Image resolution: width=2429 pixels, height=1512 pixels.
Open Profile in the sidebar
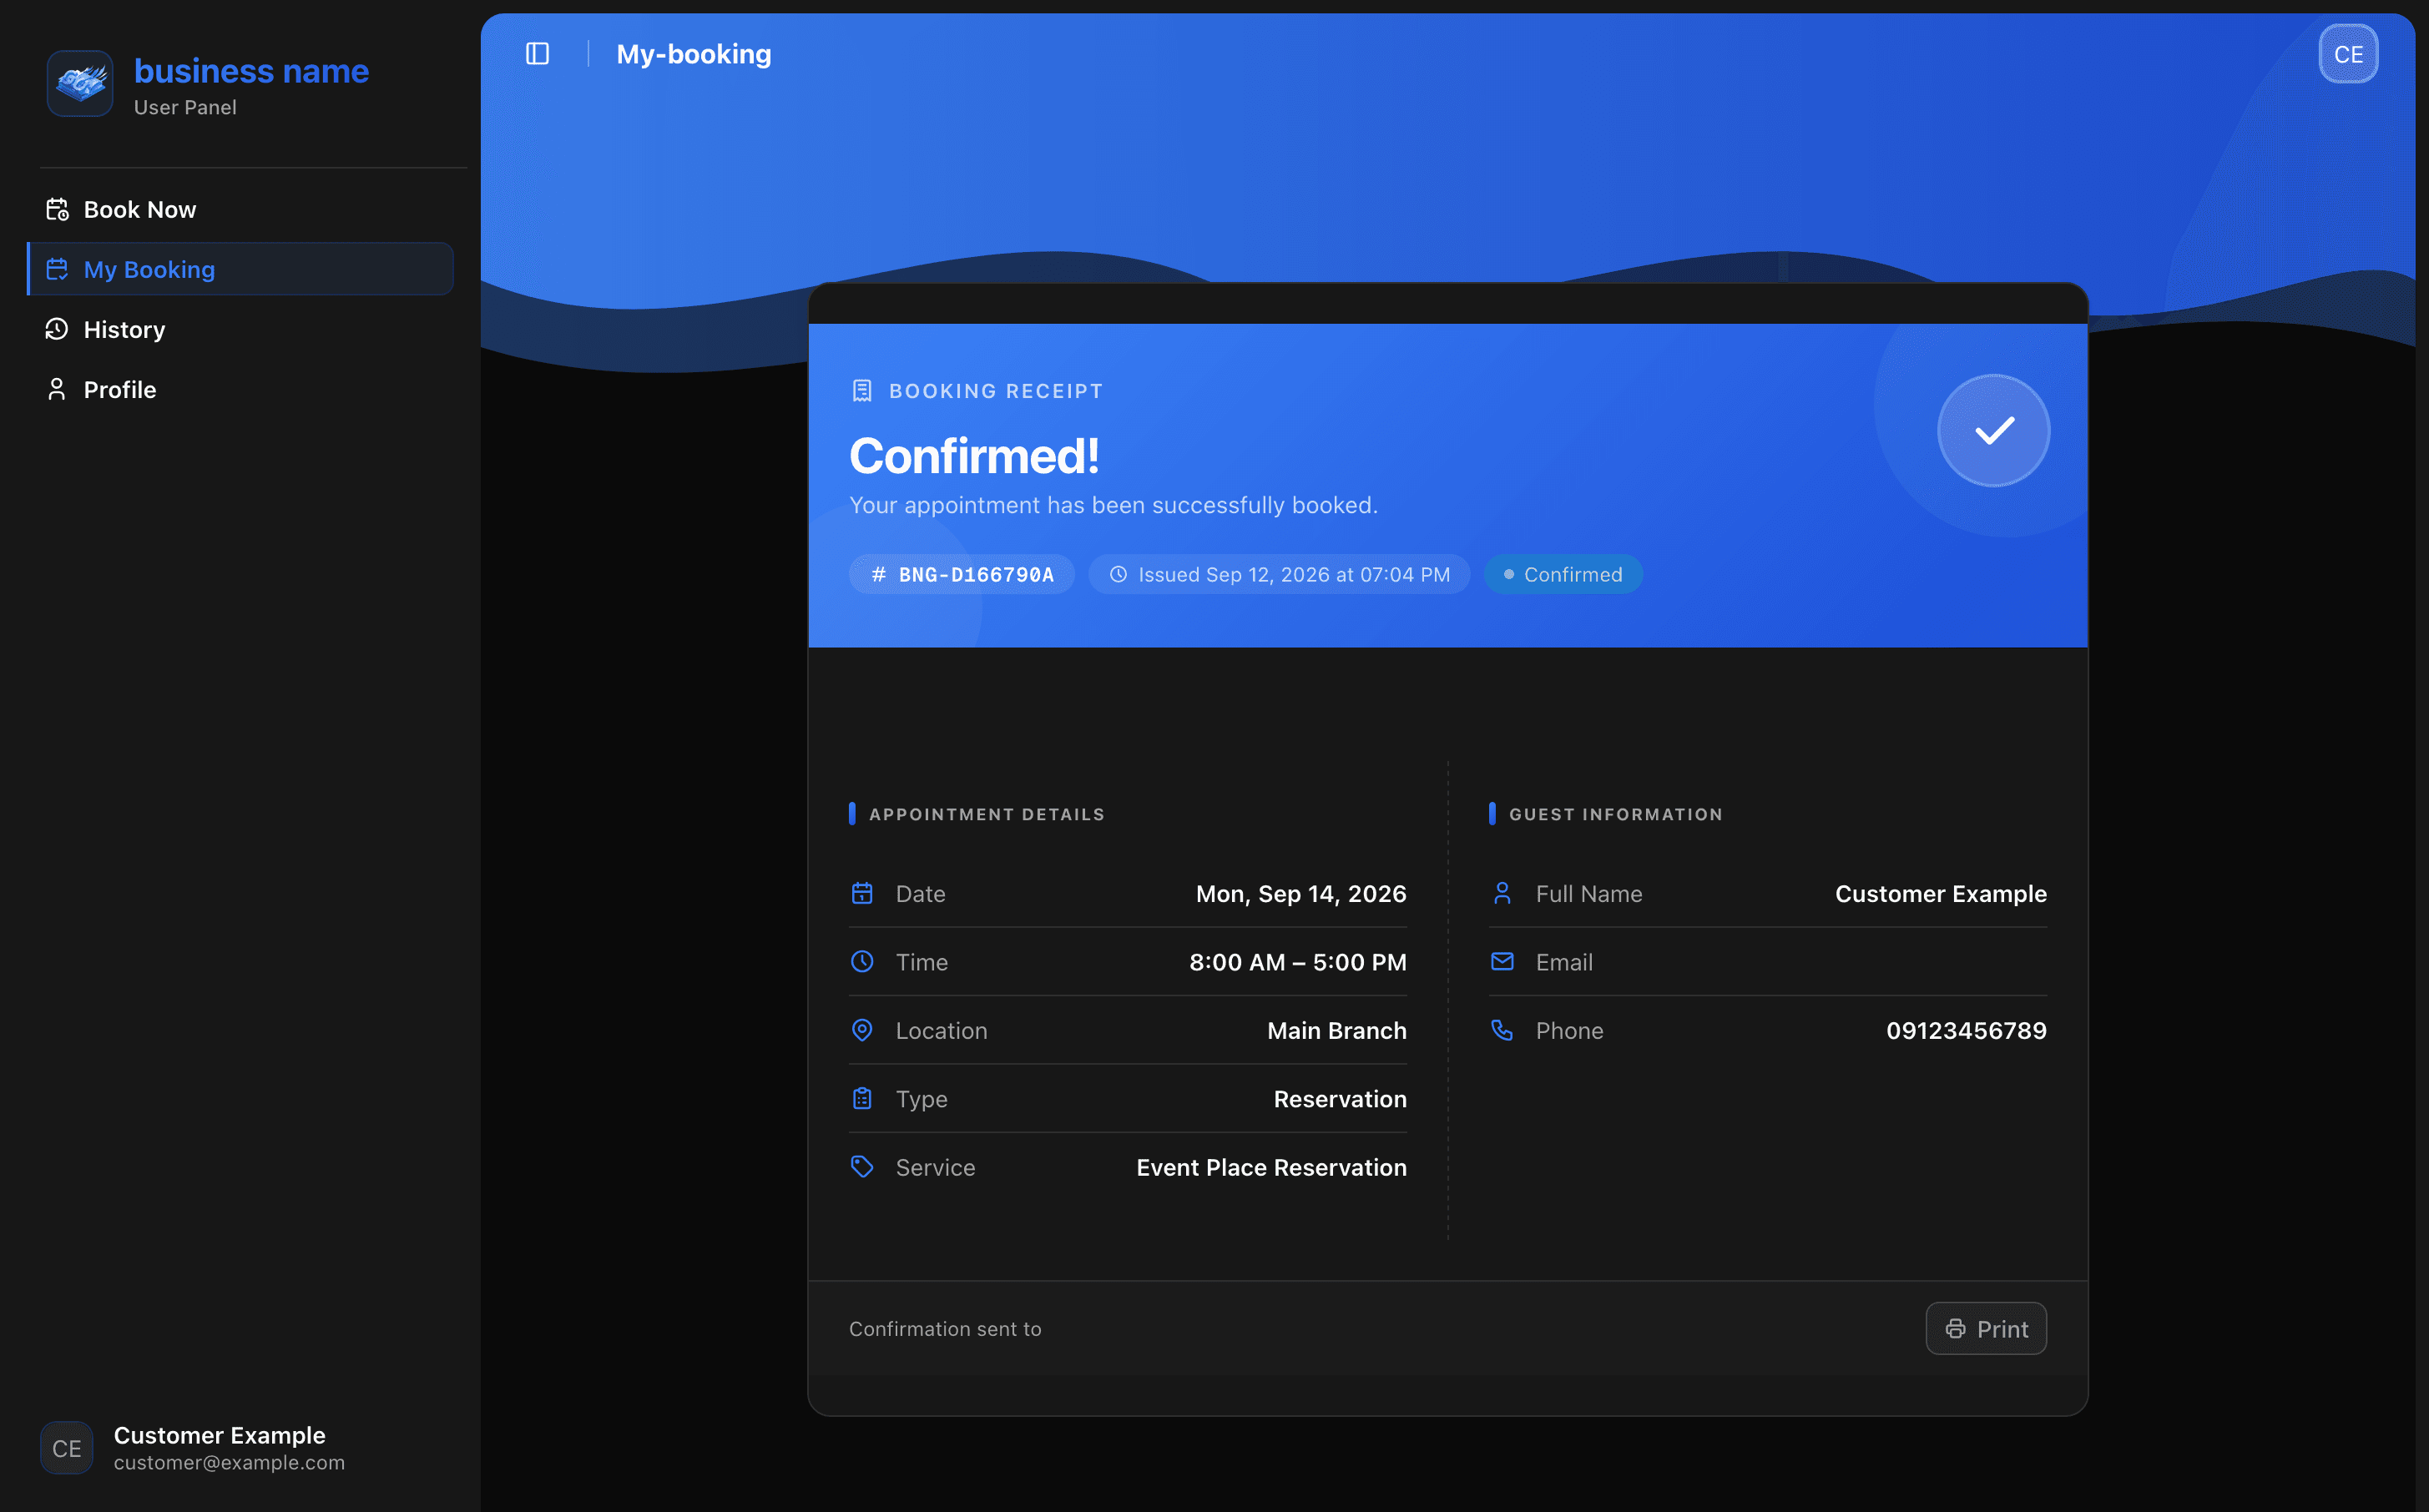coord(240,390)
